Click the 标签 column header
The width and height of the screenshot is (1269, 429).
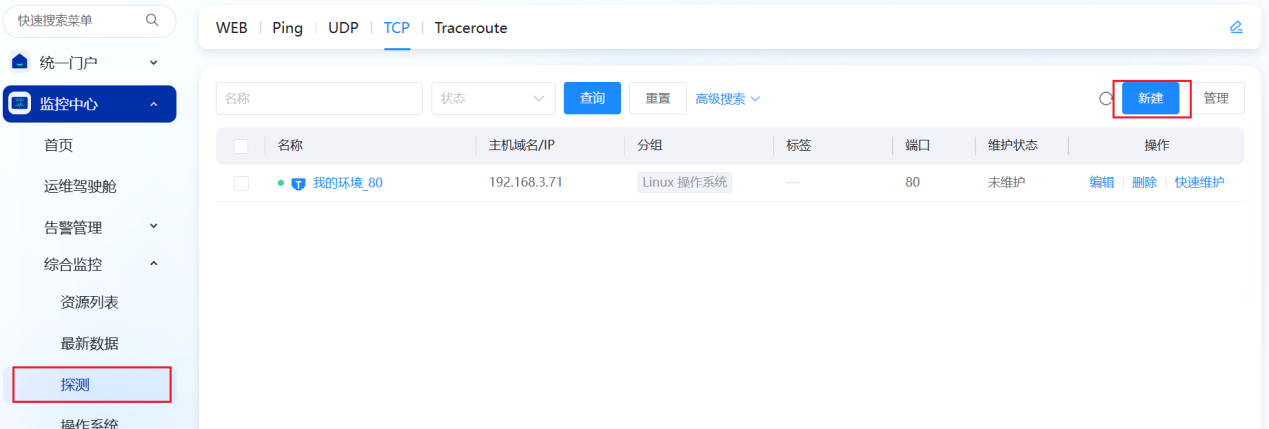pos(799,145)
